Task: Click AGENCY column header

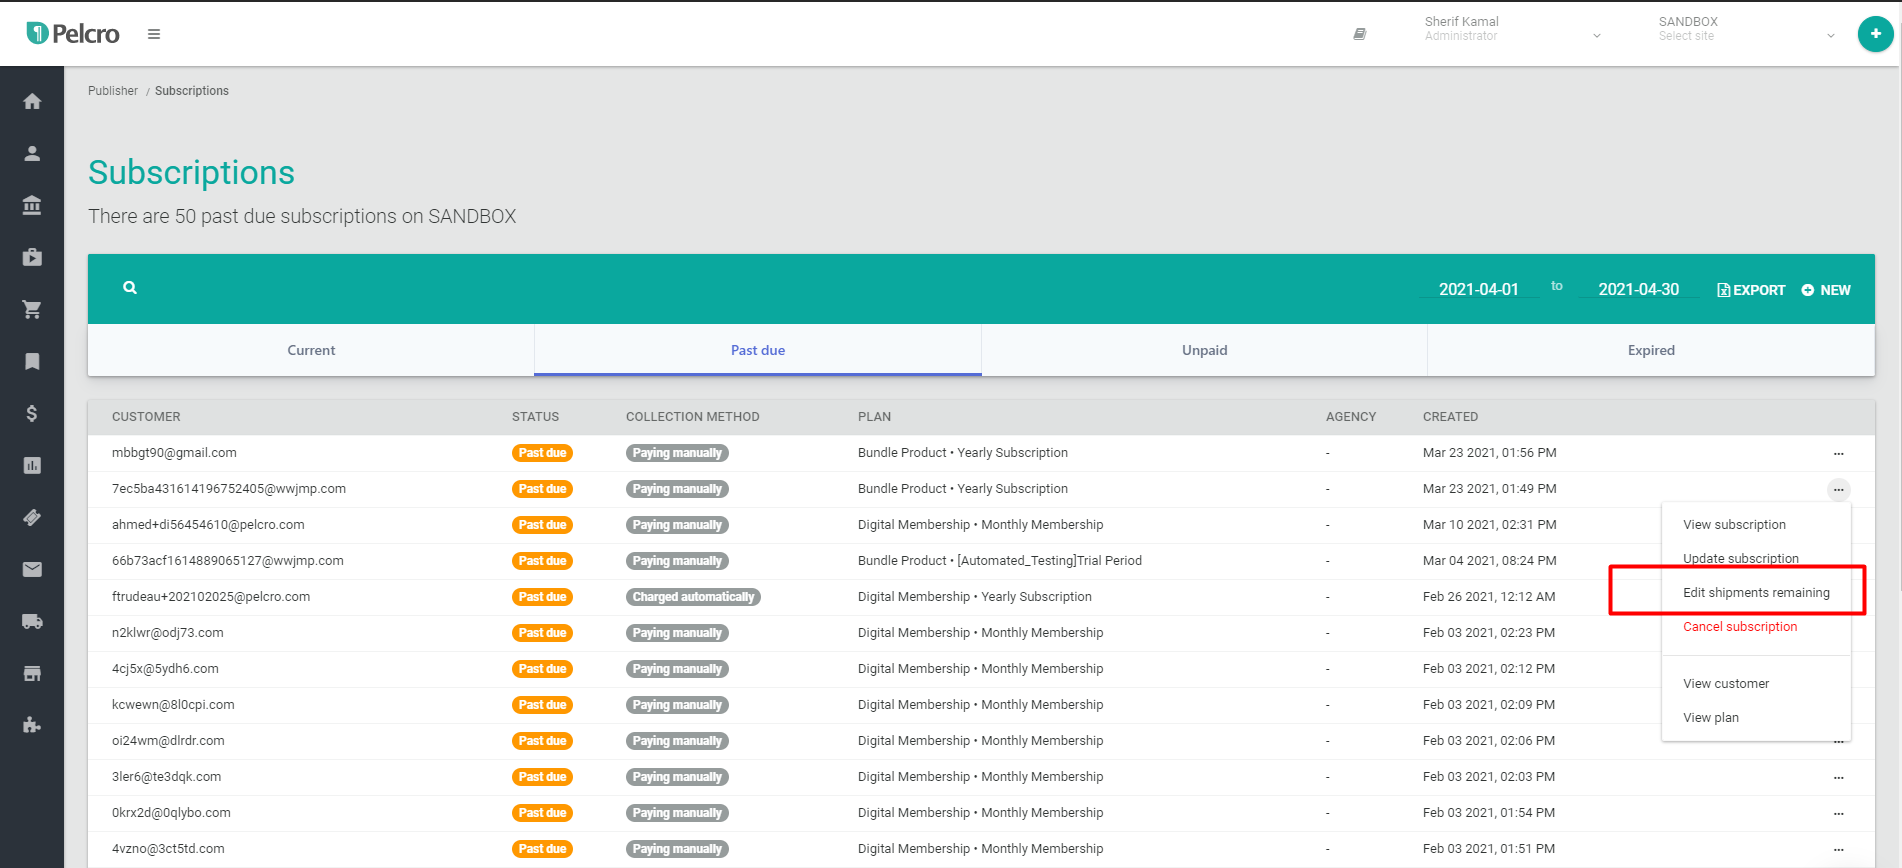Action: coord(1351,417)
